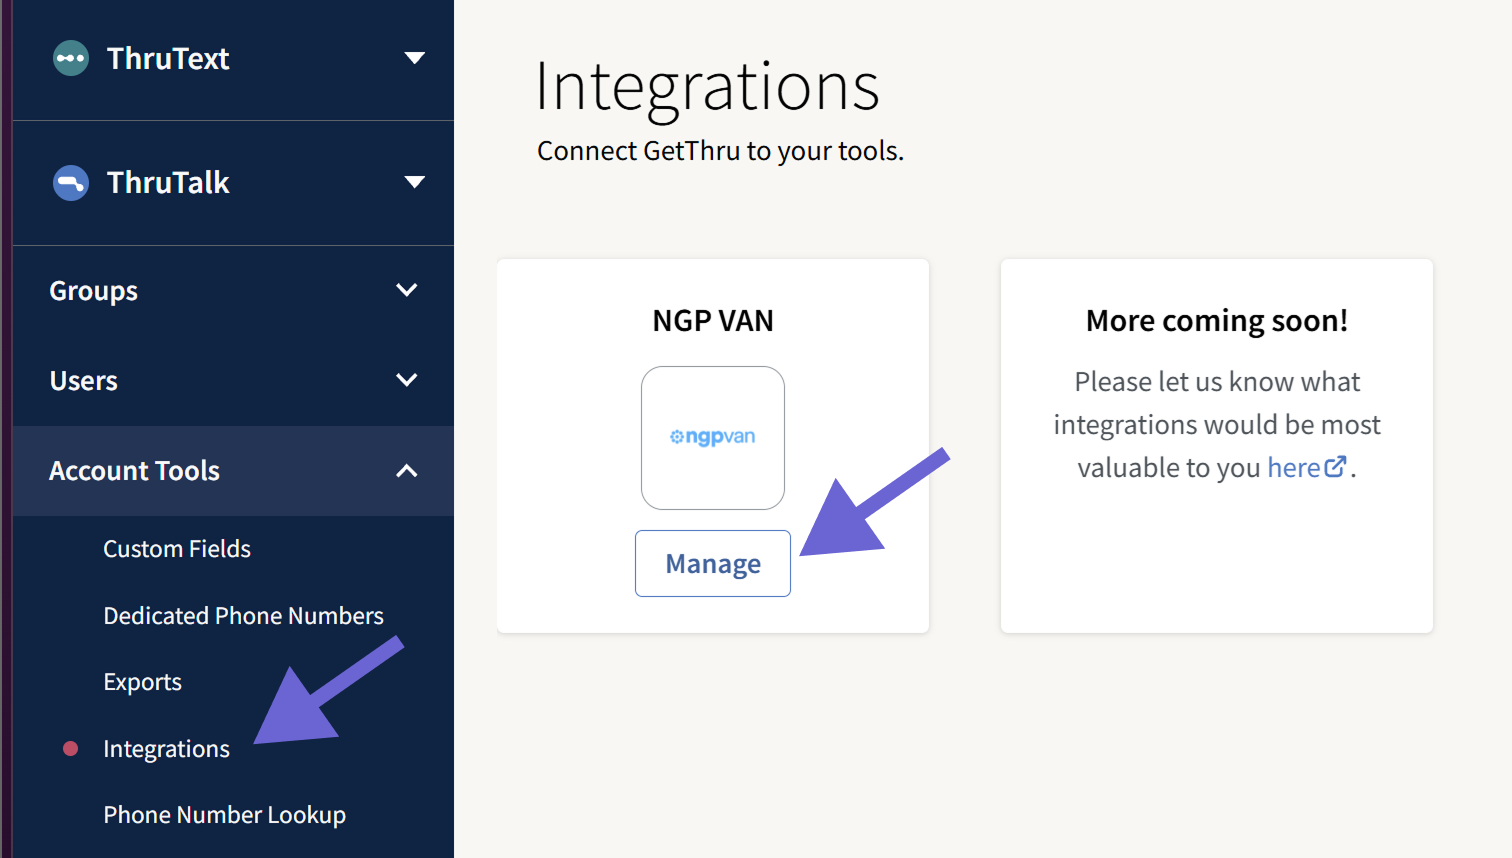Click the NGP VAN card title

(x=713, y=321)
